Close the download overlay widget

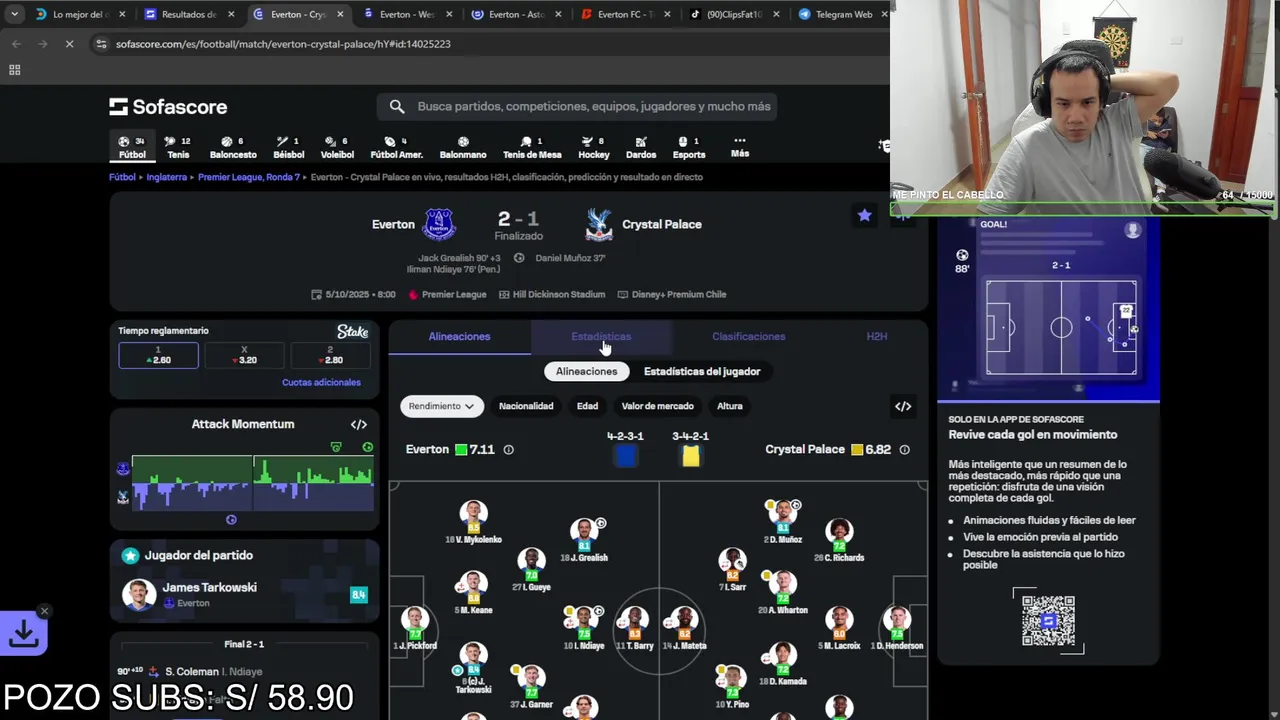click(44, 611)
